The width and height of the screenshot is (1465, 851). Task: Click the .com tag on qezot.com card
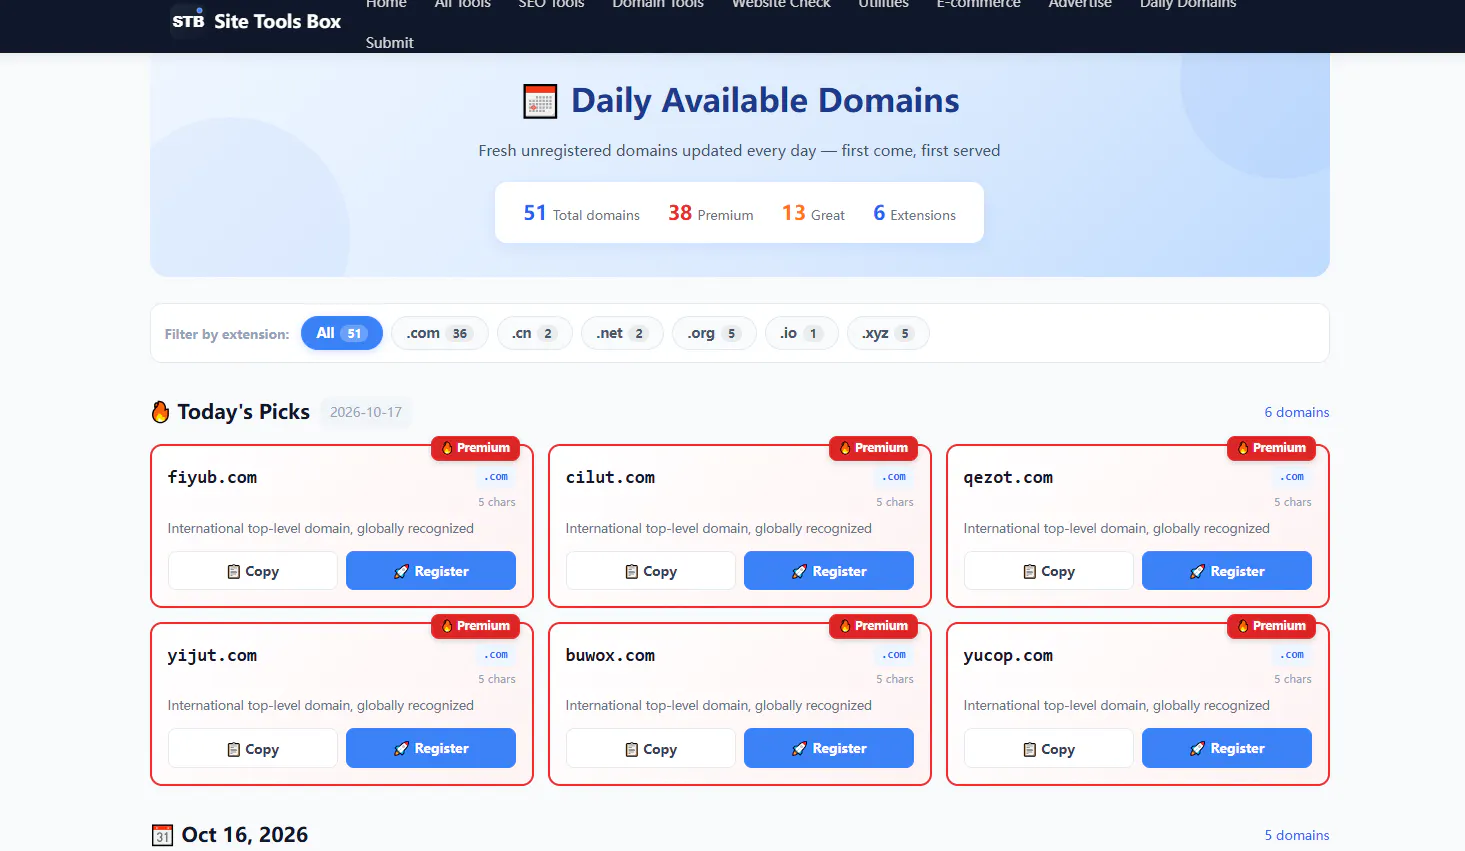click(1292, 477)
